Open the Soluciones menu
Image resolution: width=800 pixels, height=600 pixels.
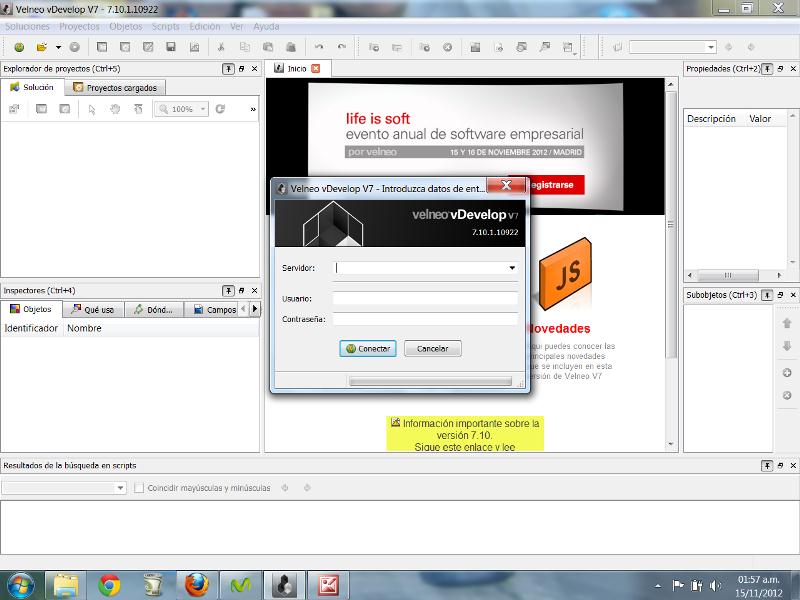[28, 27]
